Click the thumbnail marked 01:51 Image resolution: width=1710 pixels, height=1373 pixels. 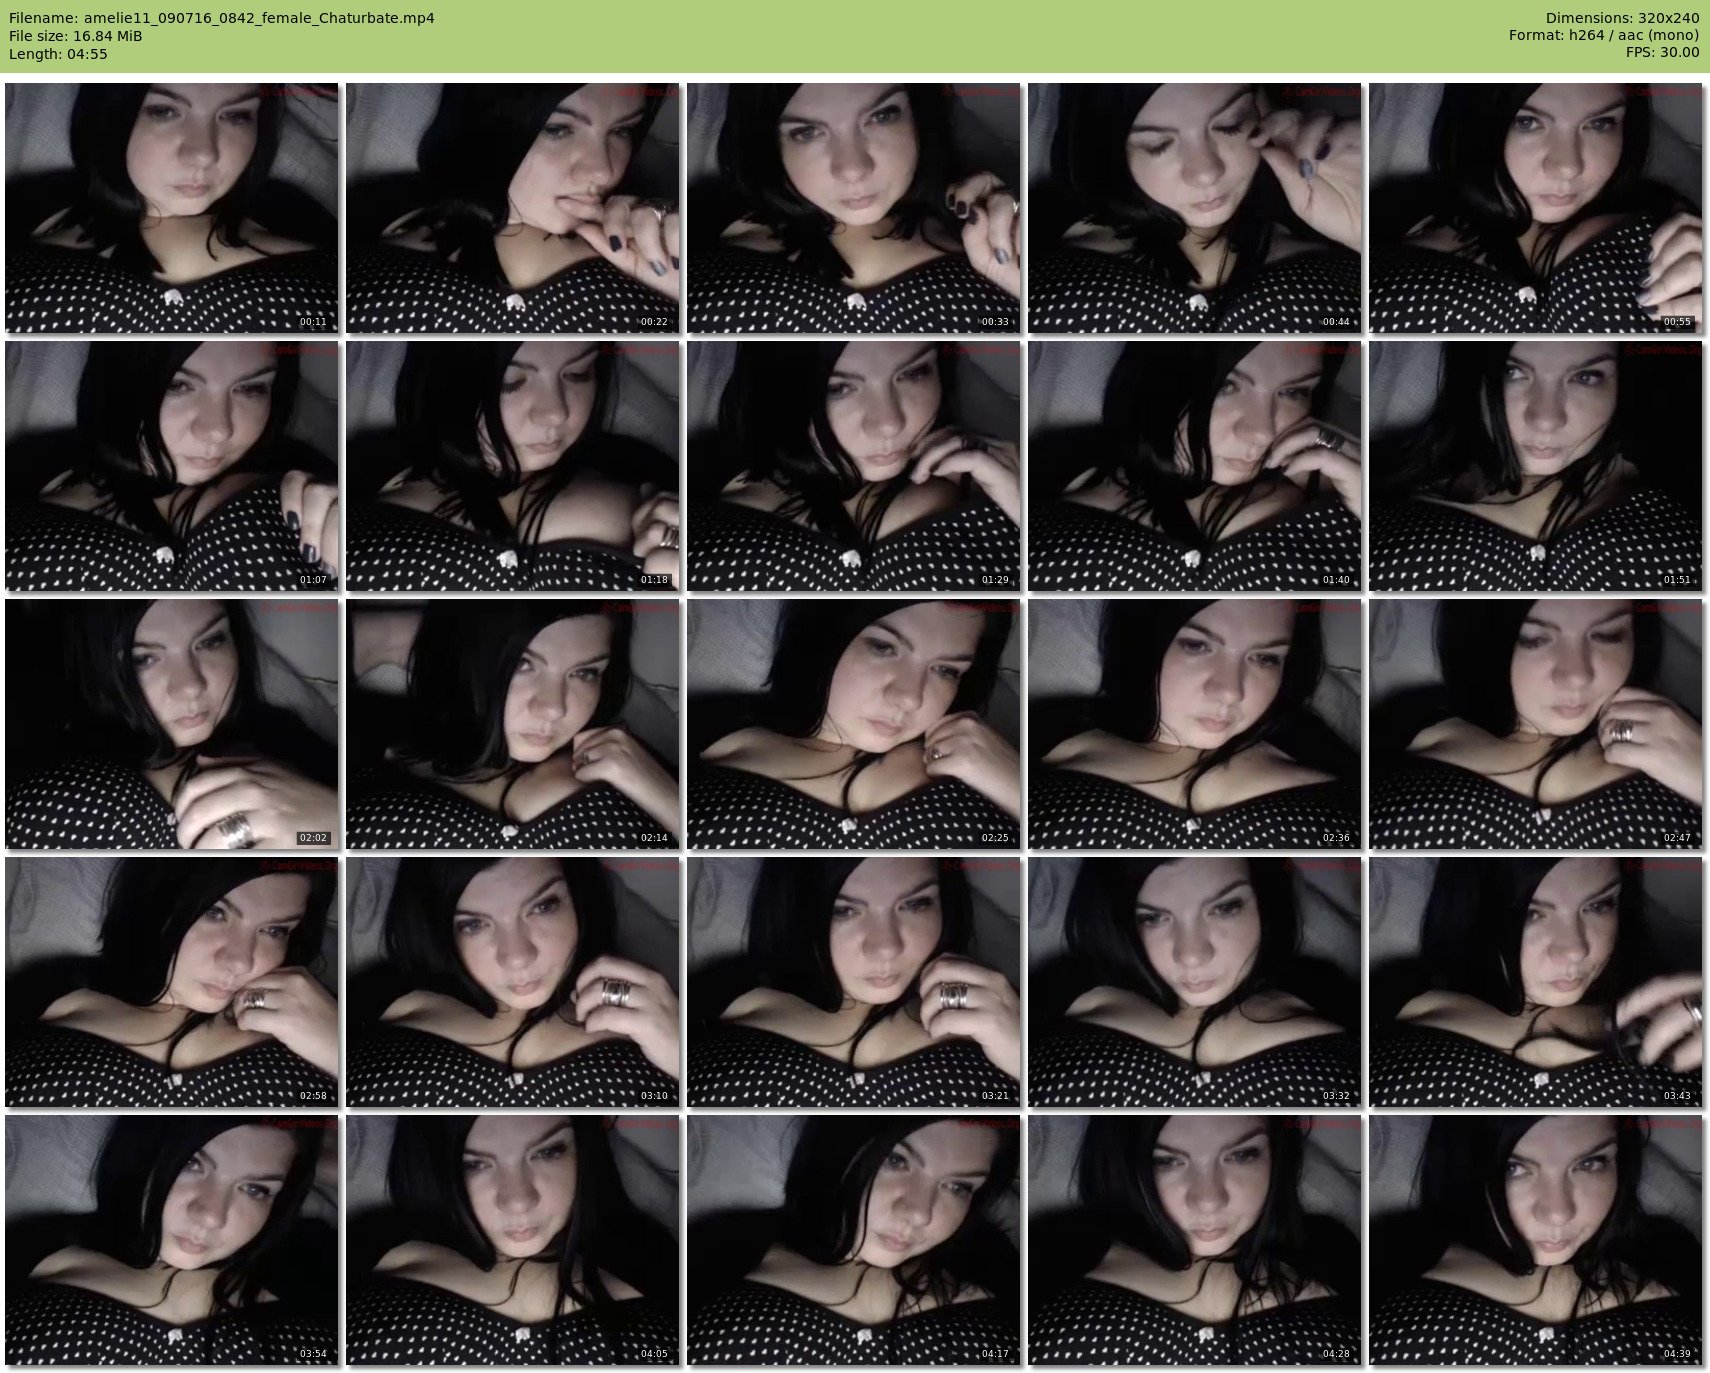[1535, 466]
